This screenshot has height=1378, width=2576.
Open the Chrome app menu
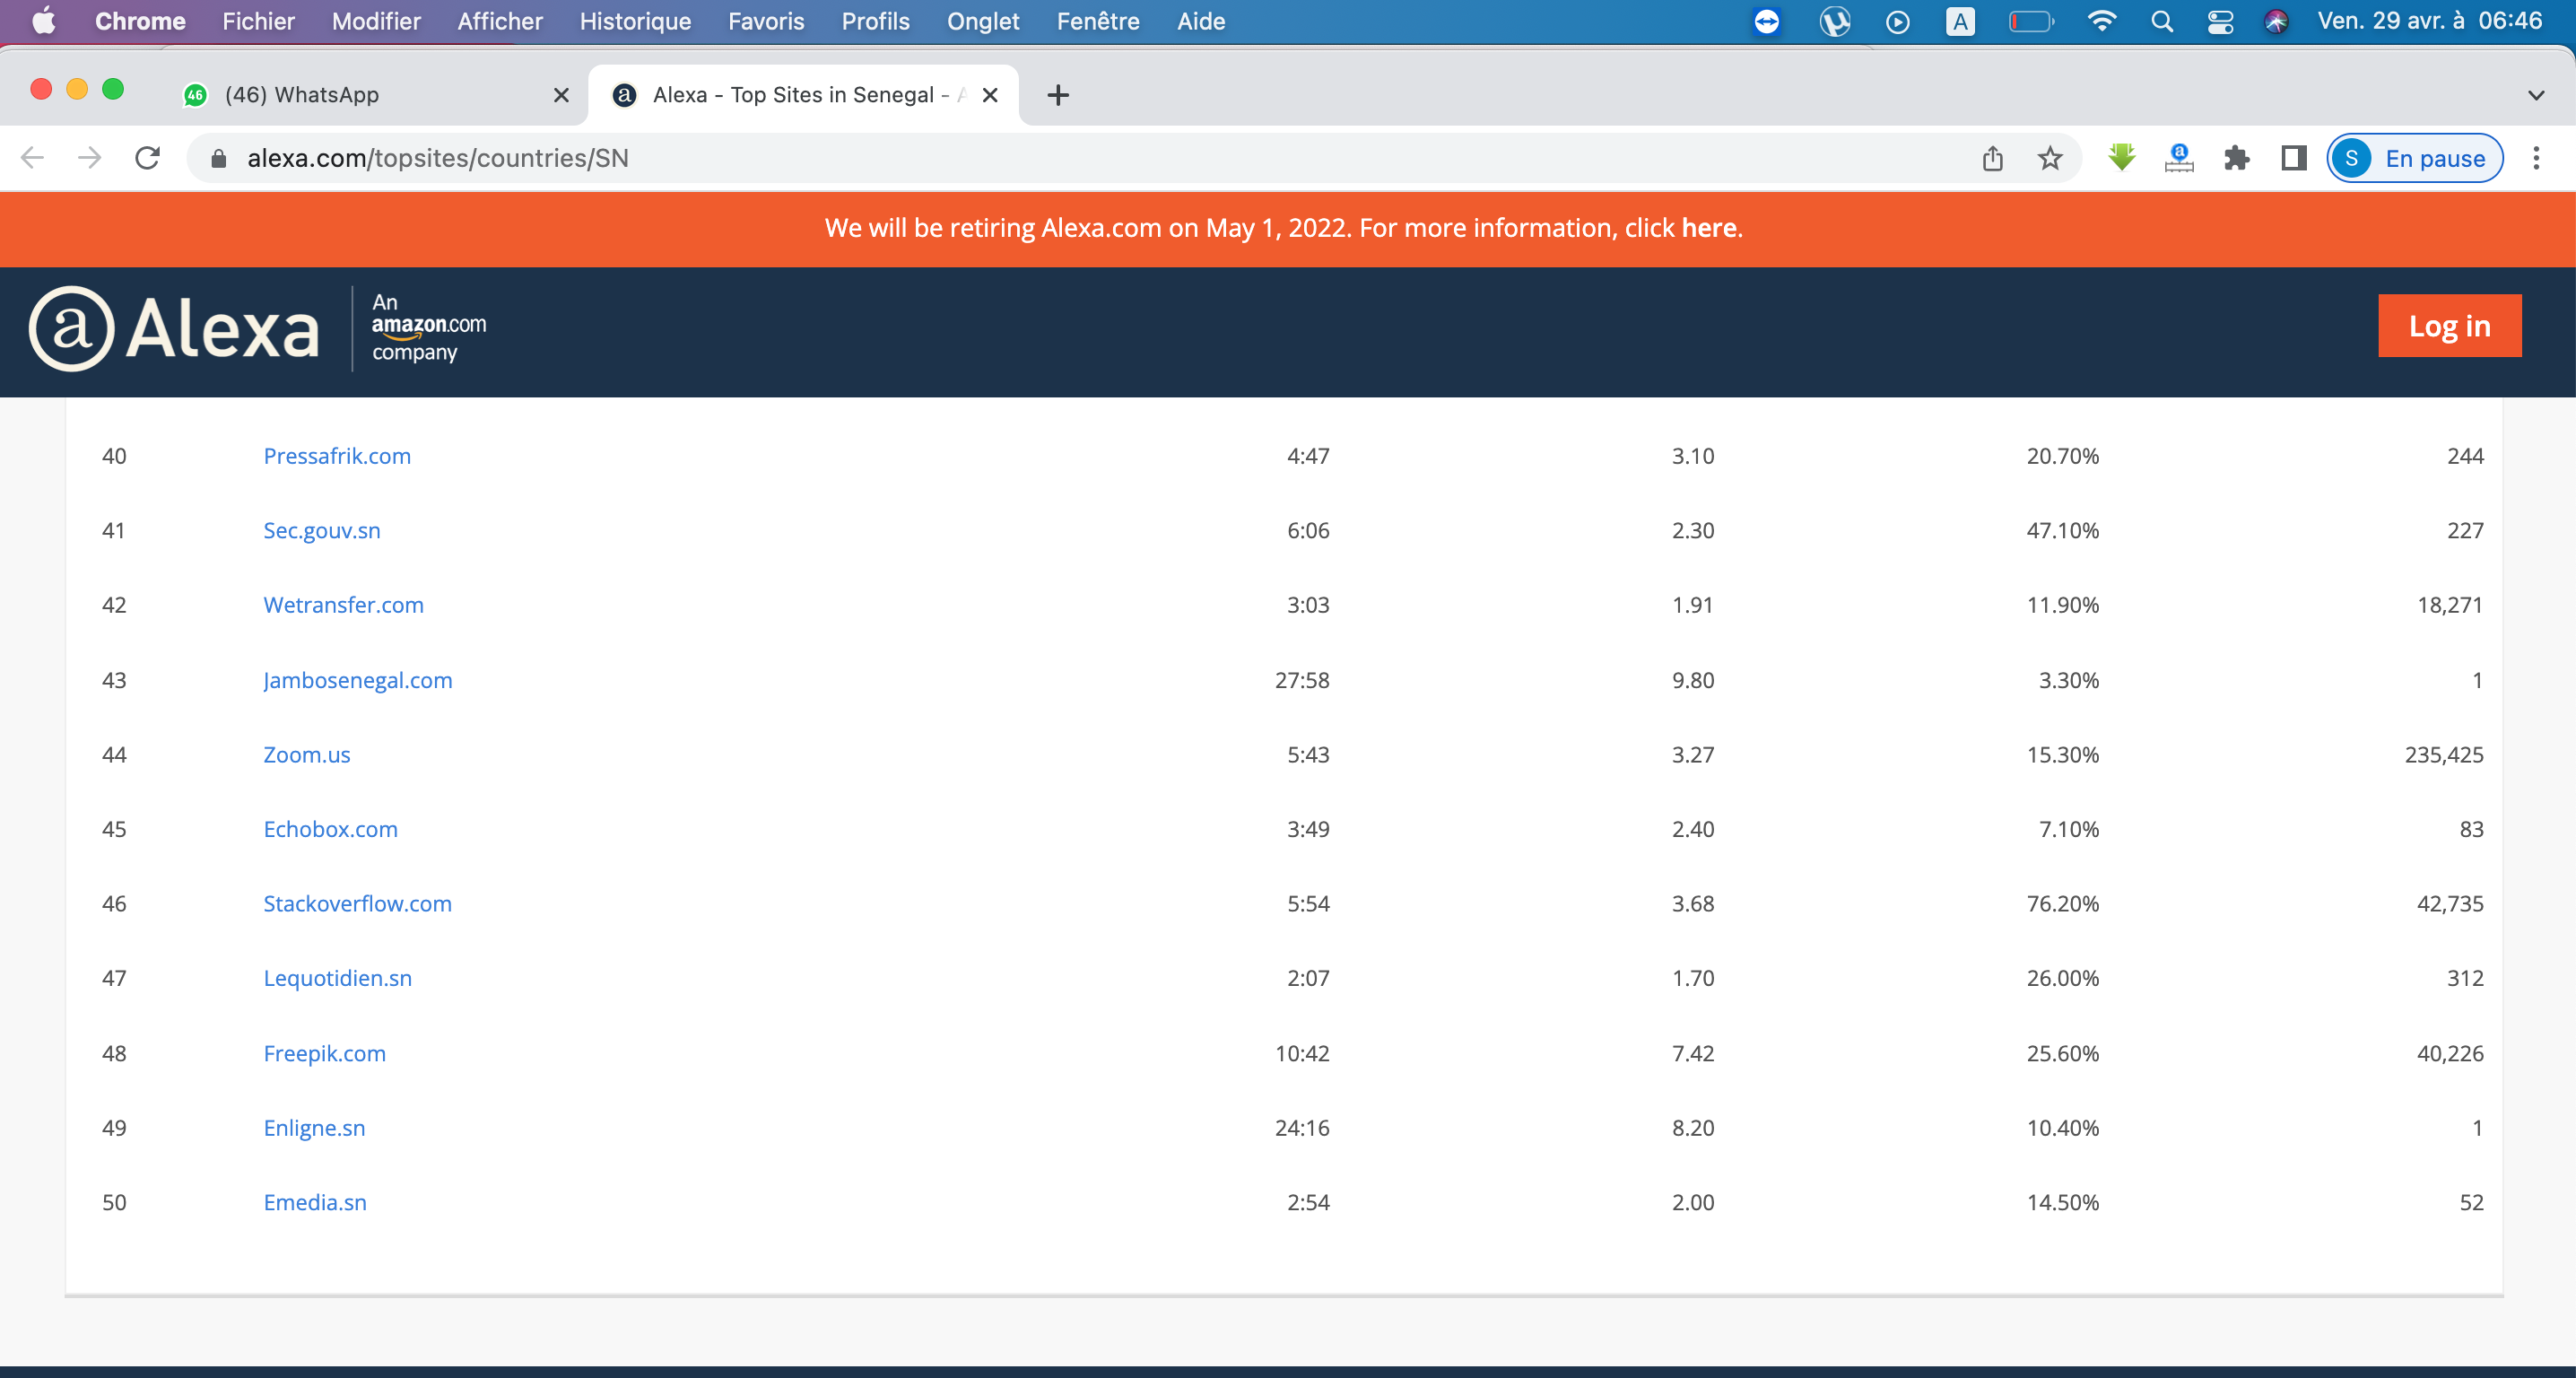point(140,21)
